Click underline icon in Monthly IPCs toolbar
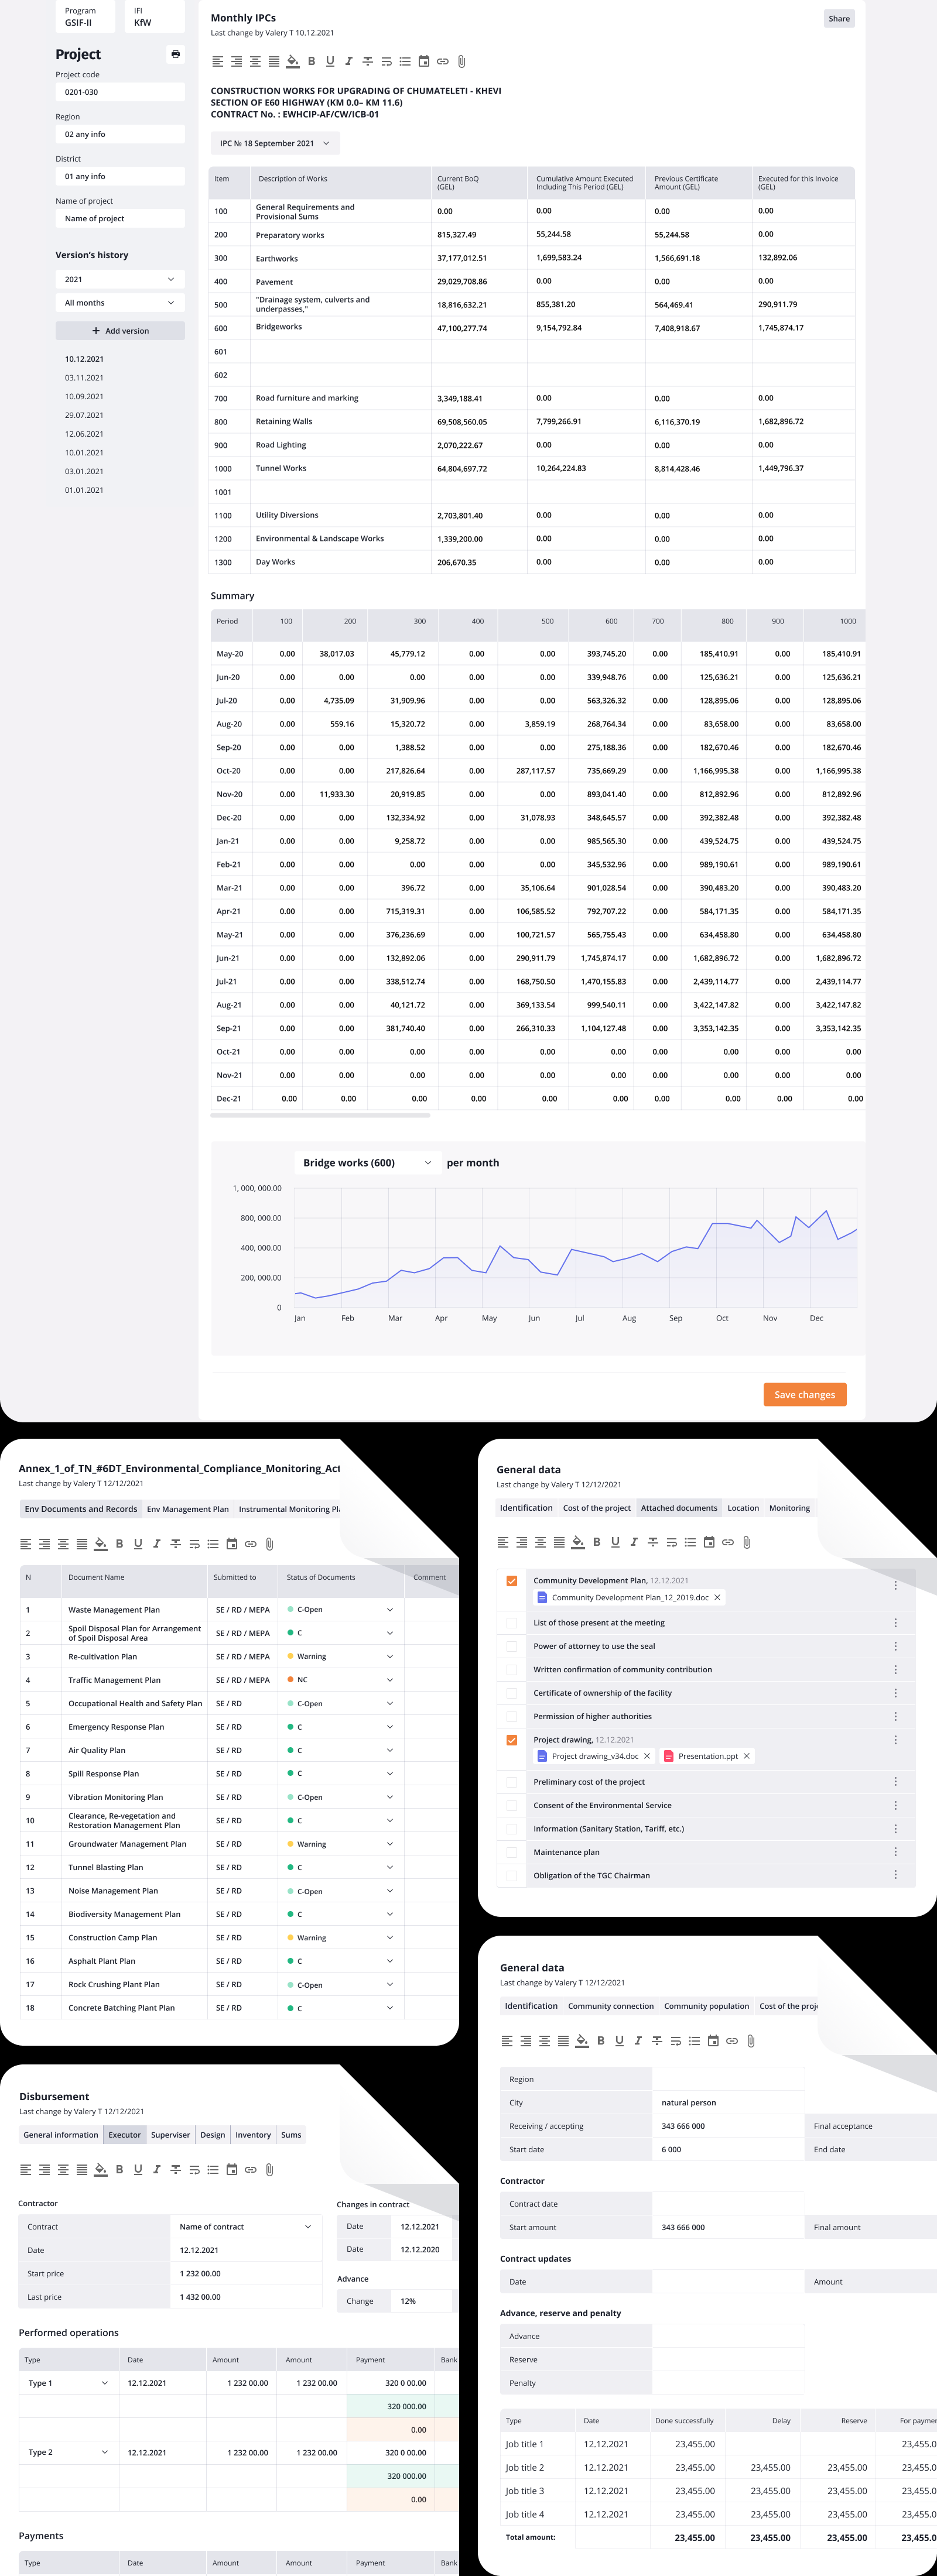937x2576 pixels. (x=330, y=61)
